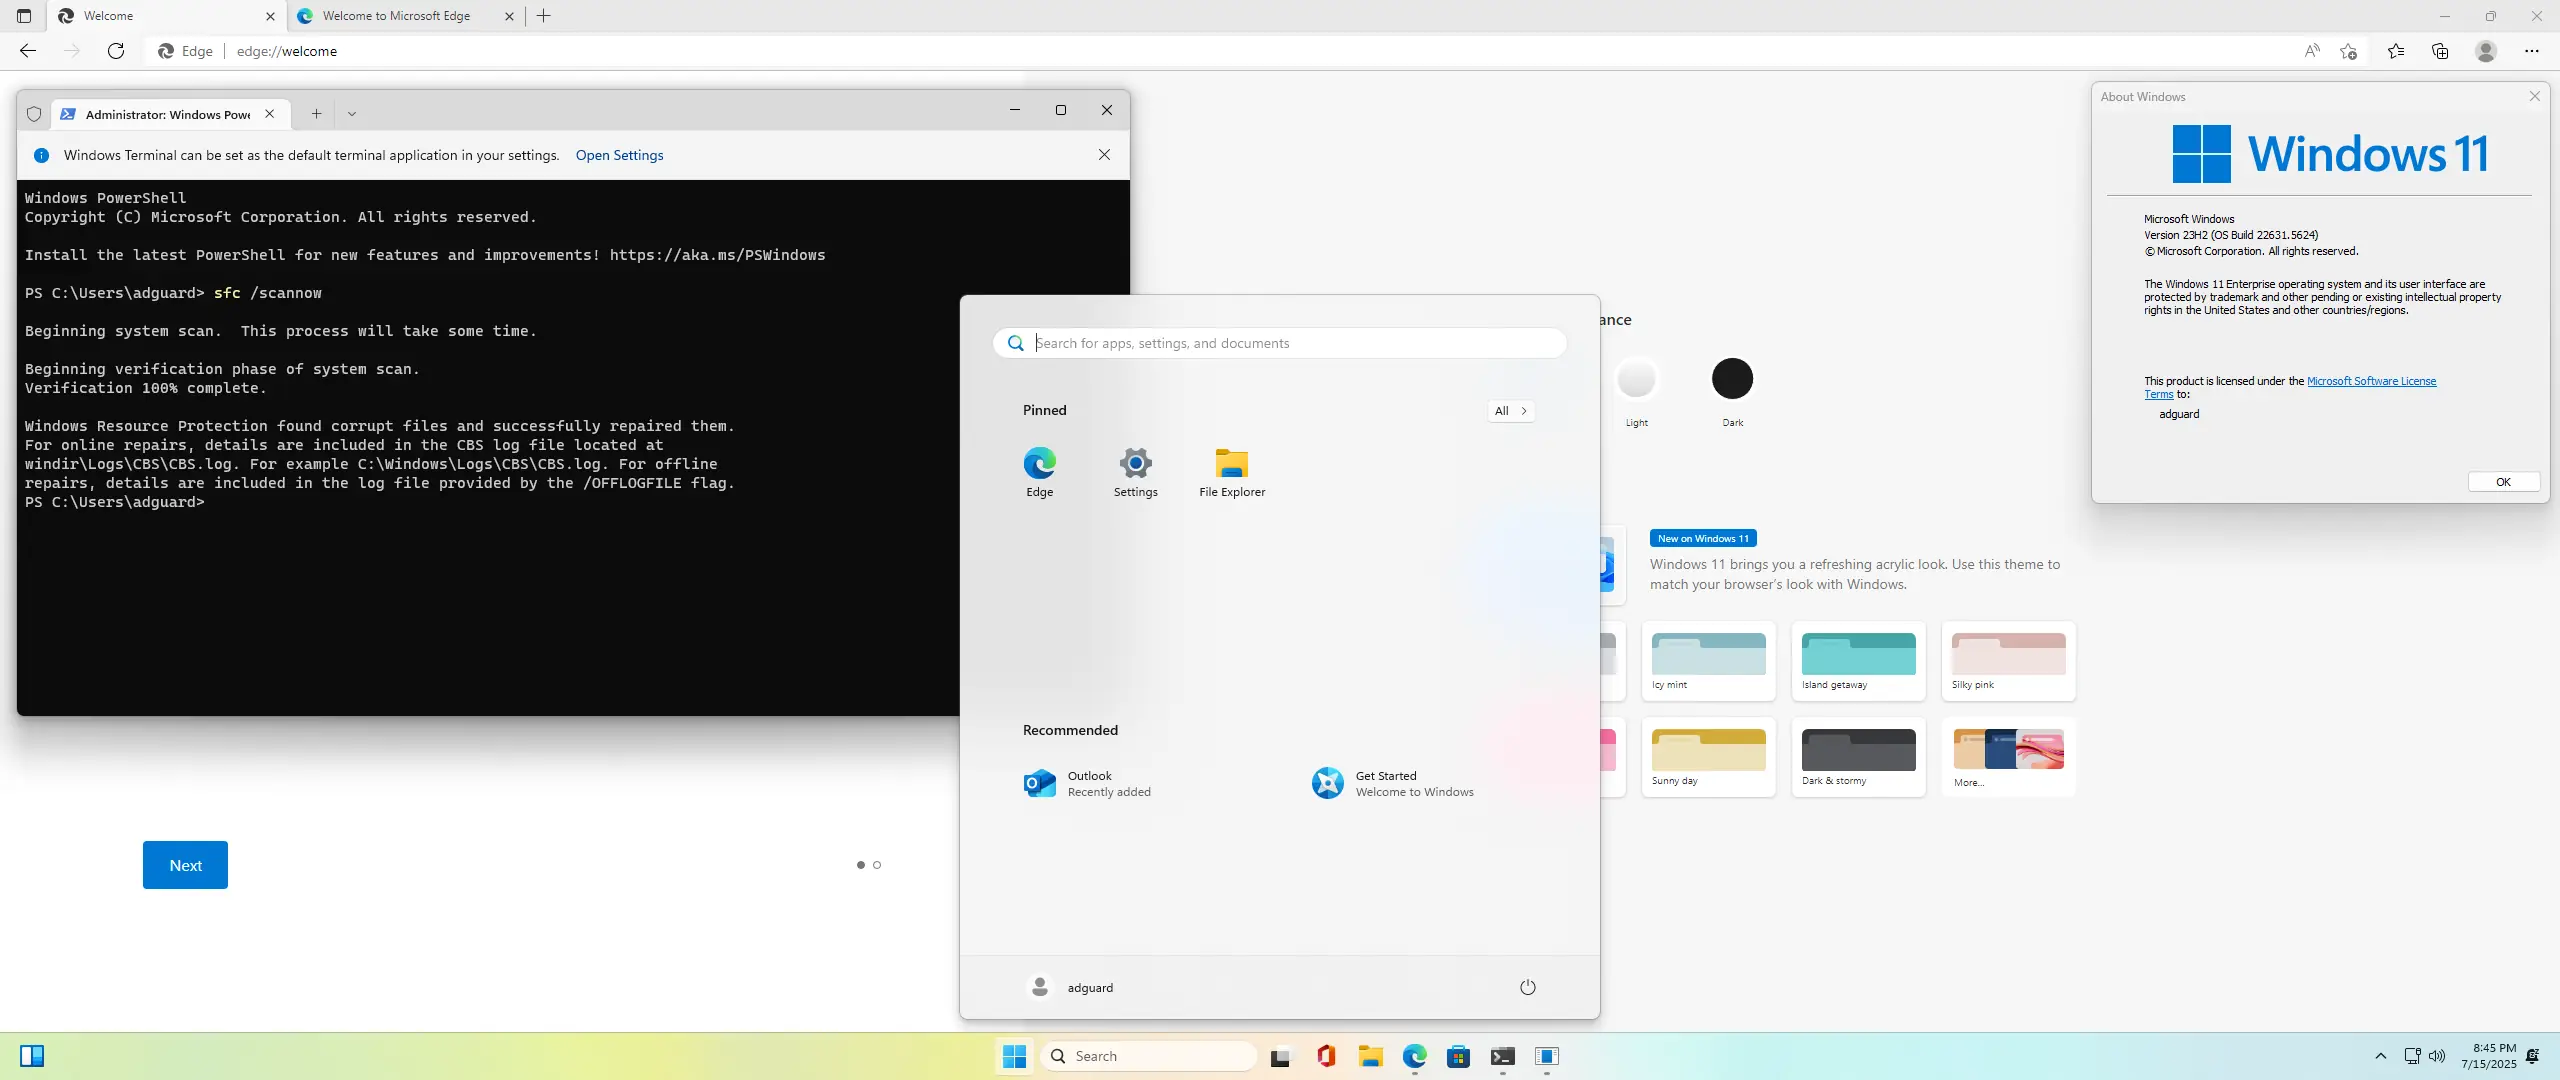Open Outlook from the Recommended section
The height and width of the screenshot is (1080, 2560).
1088,783
